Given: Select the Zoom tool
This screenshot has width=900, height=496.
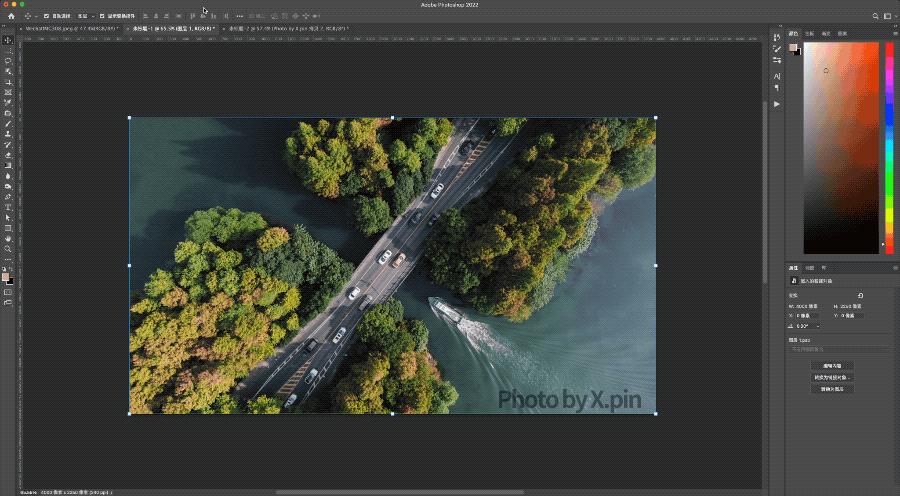Looking at the screenshot, I should 8,249.
